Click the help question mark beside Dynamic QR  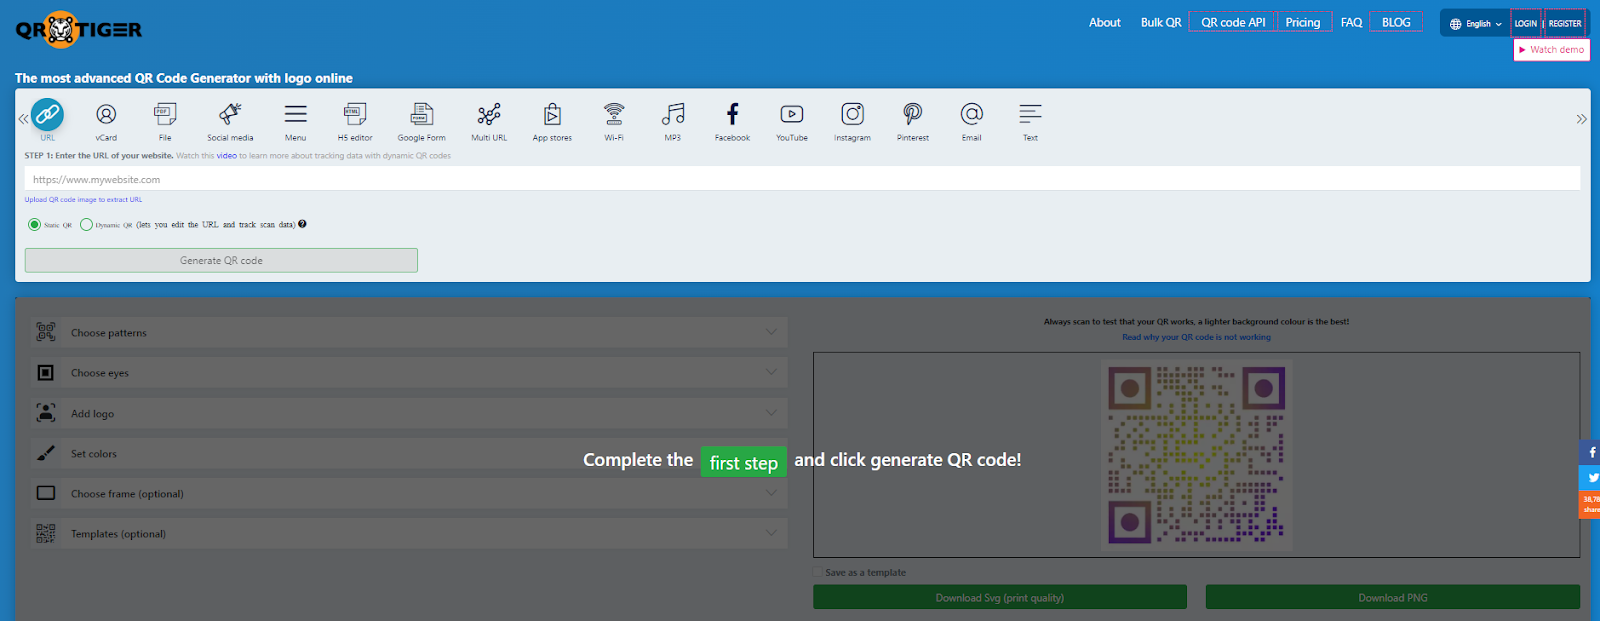click(302, 224)
